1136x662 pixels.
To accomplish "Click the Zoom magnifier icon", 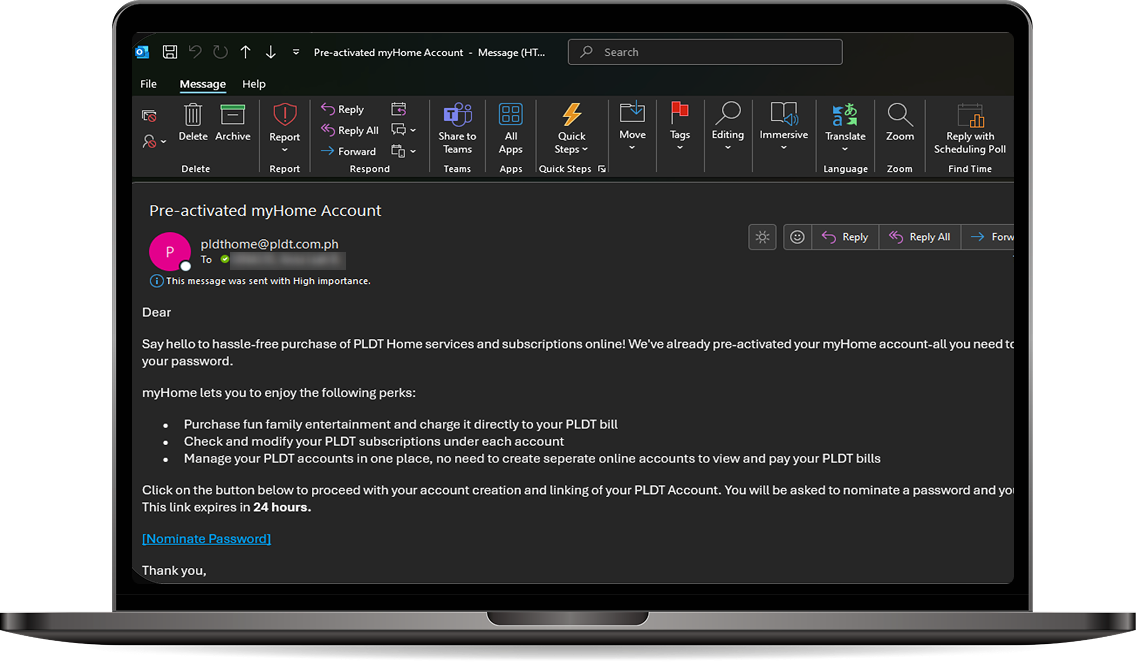I will [x=899, y=115].
